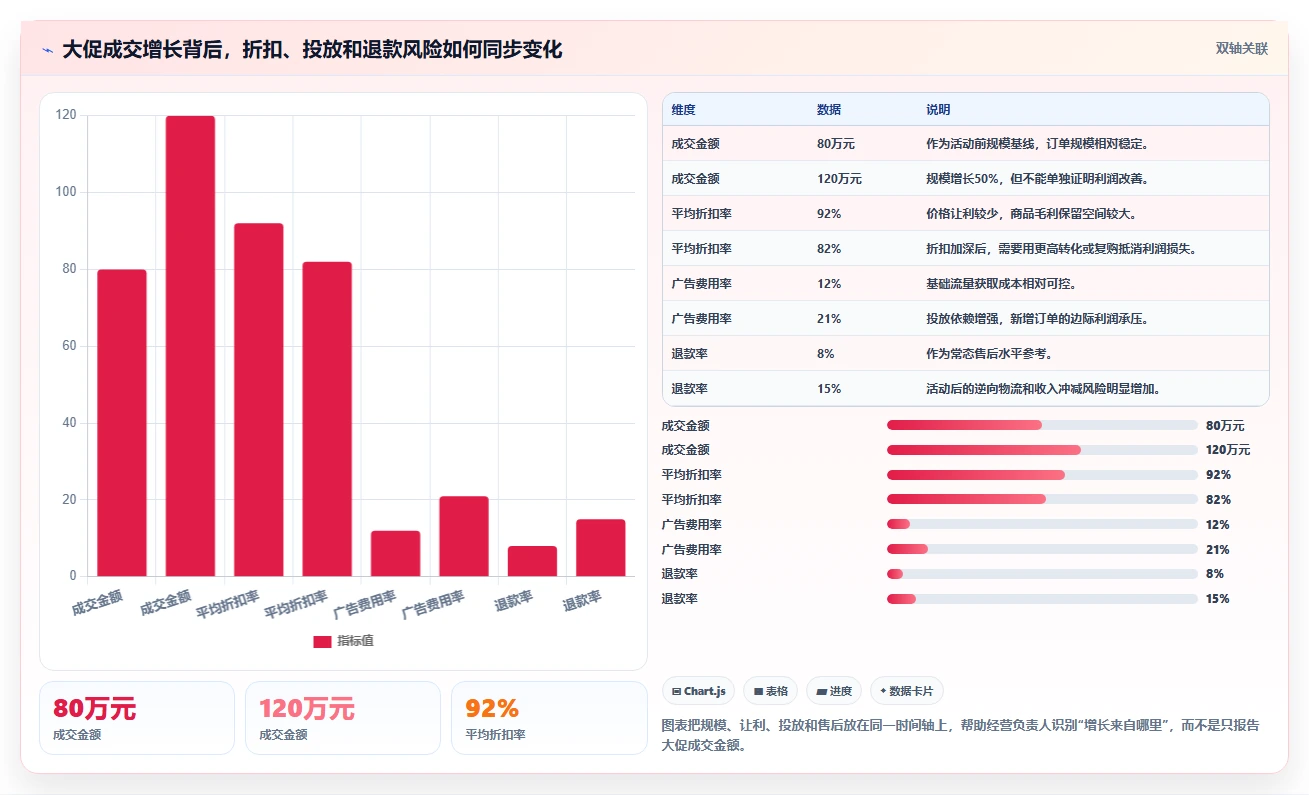
Task: Click the progress bar labeled 92%
Action: point(1042,475)
